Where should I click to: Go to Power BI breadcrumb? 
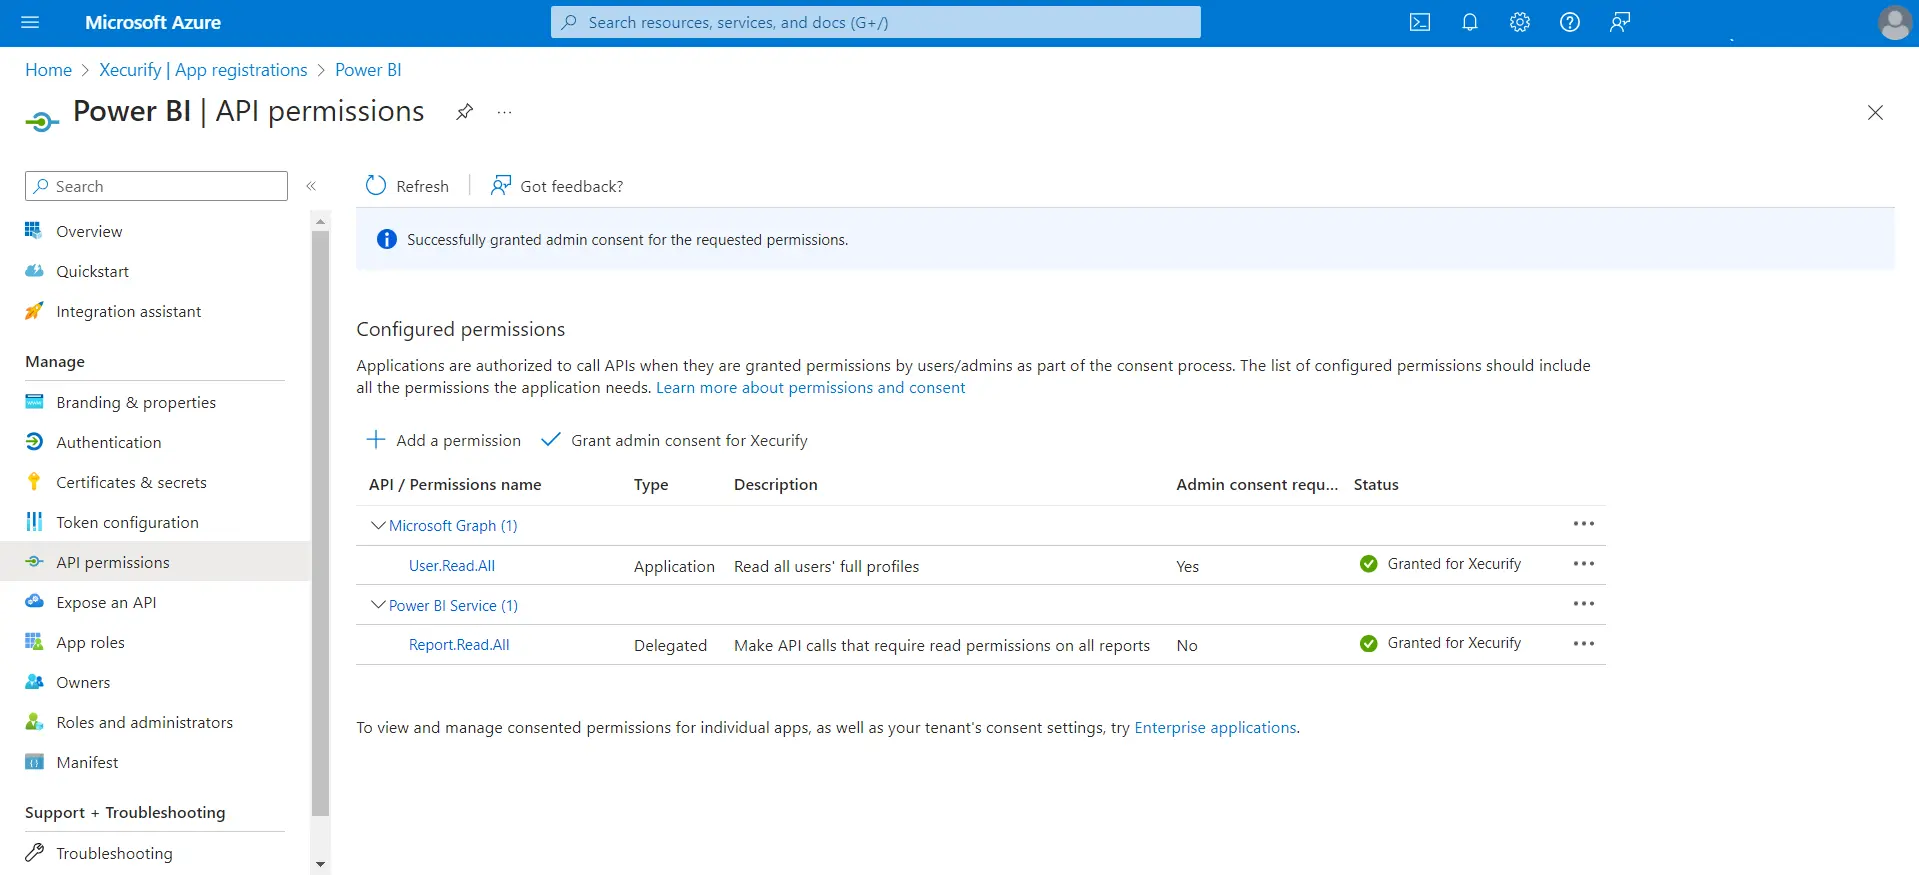368,70
